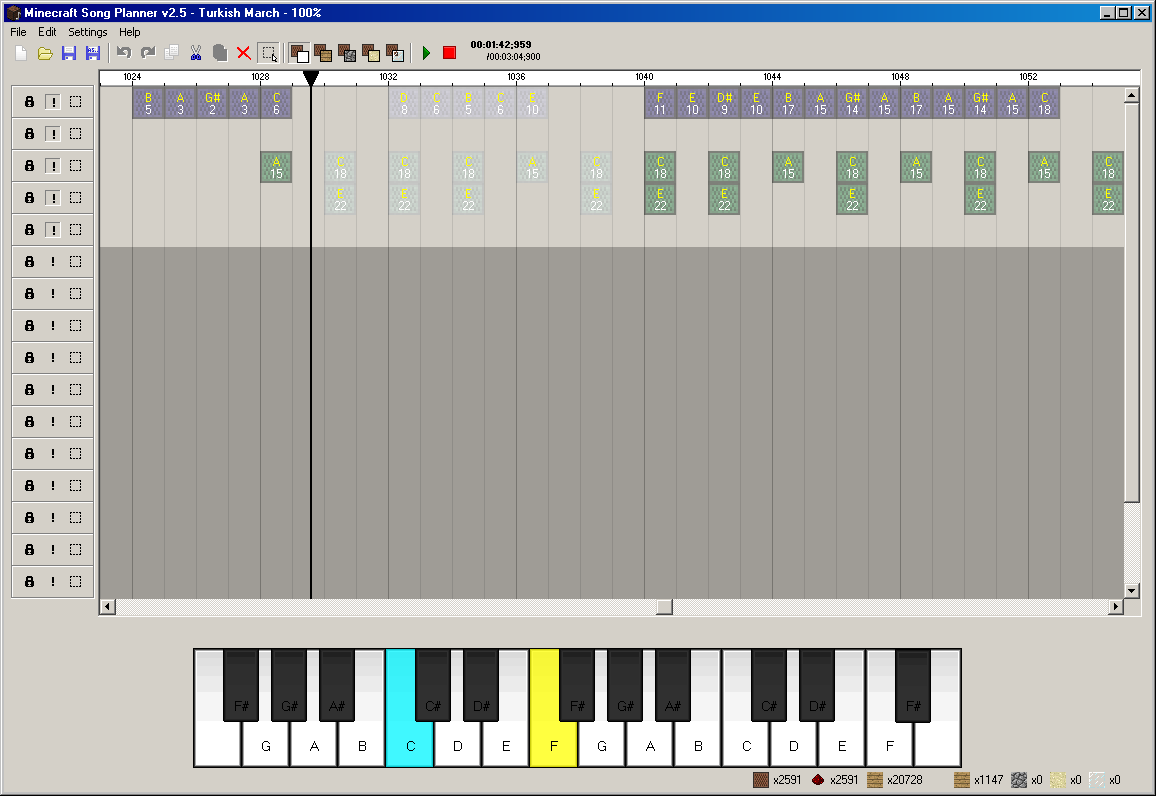Click the horizontal scrollbar left arrow

point(108,607)
